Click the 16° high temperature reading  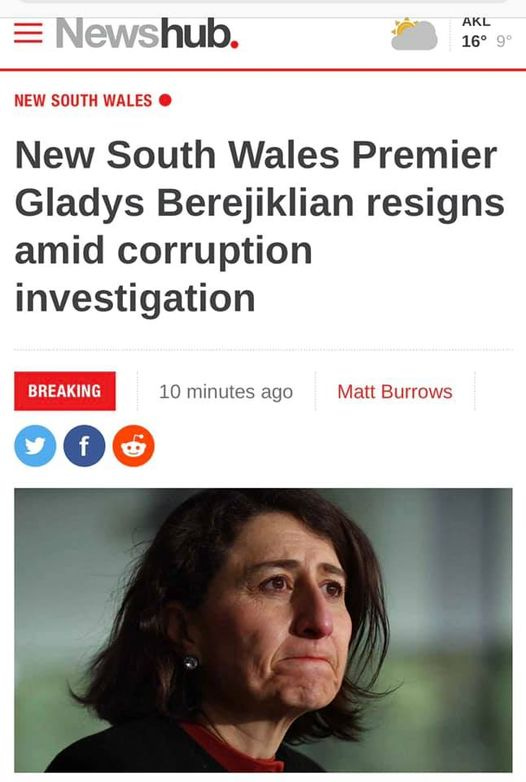pos(474,41)
